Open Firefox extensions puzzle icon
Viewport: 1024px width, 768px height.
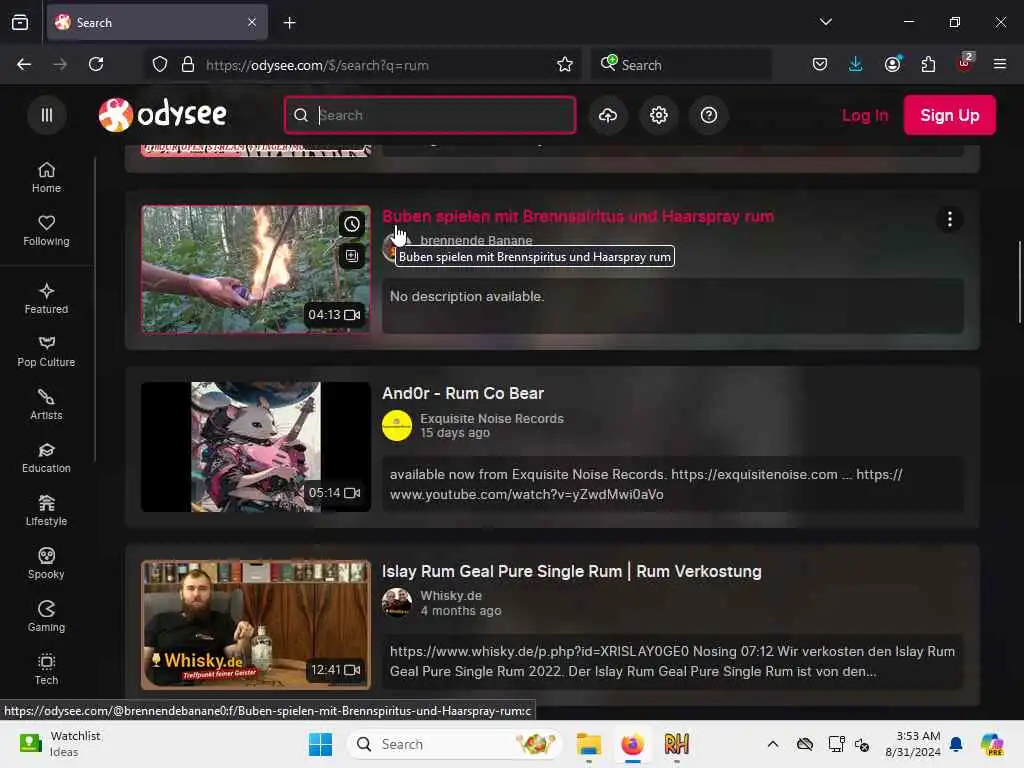point(928,64)
